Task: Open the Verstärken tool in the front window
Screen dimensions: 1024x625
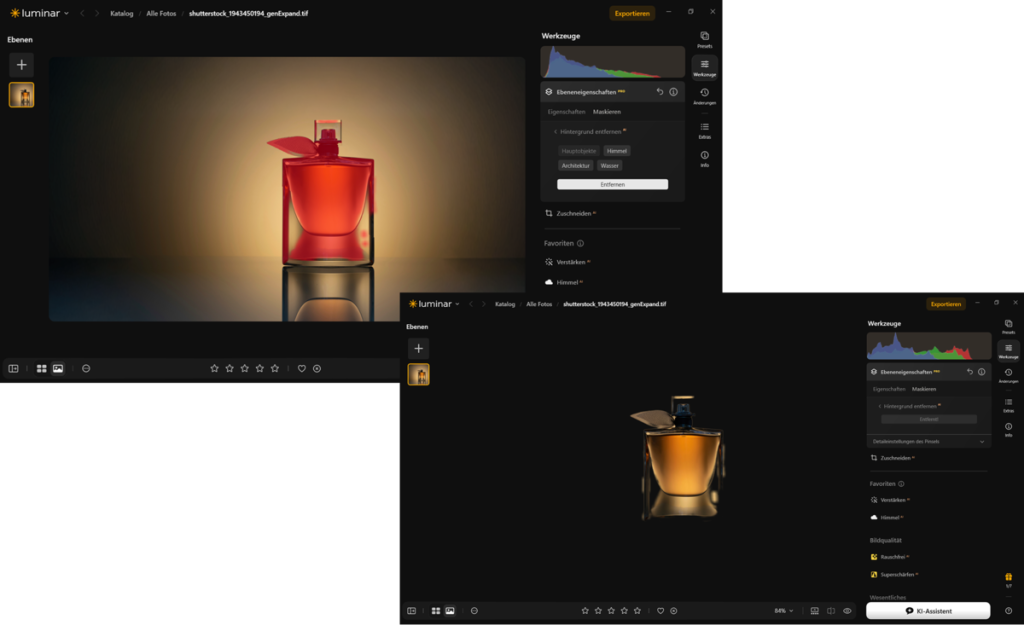Action: (892, 500)
